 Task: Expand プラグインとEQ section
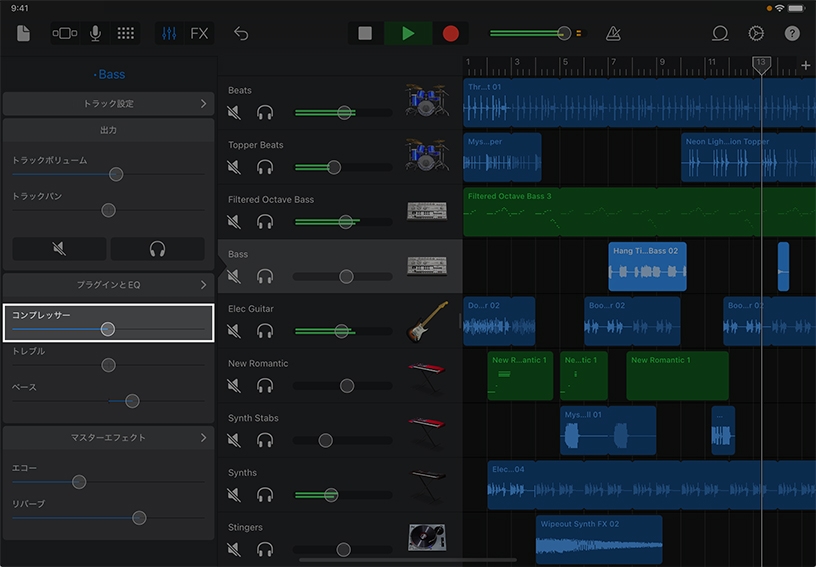click(x=108, y=285)
